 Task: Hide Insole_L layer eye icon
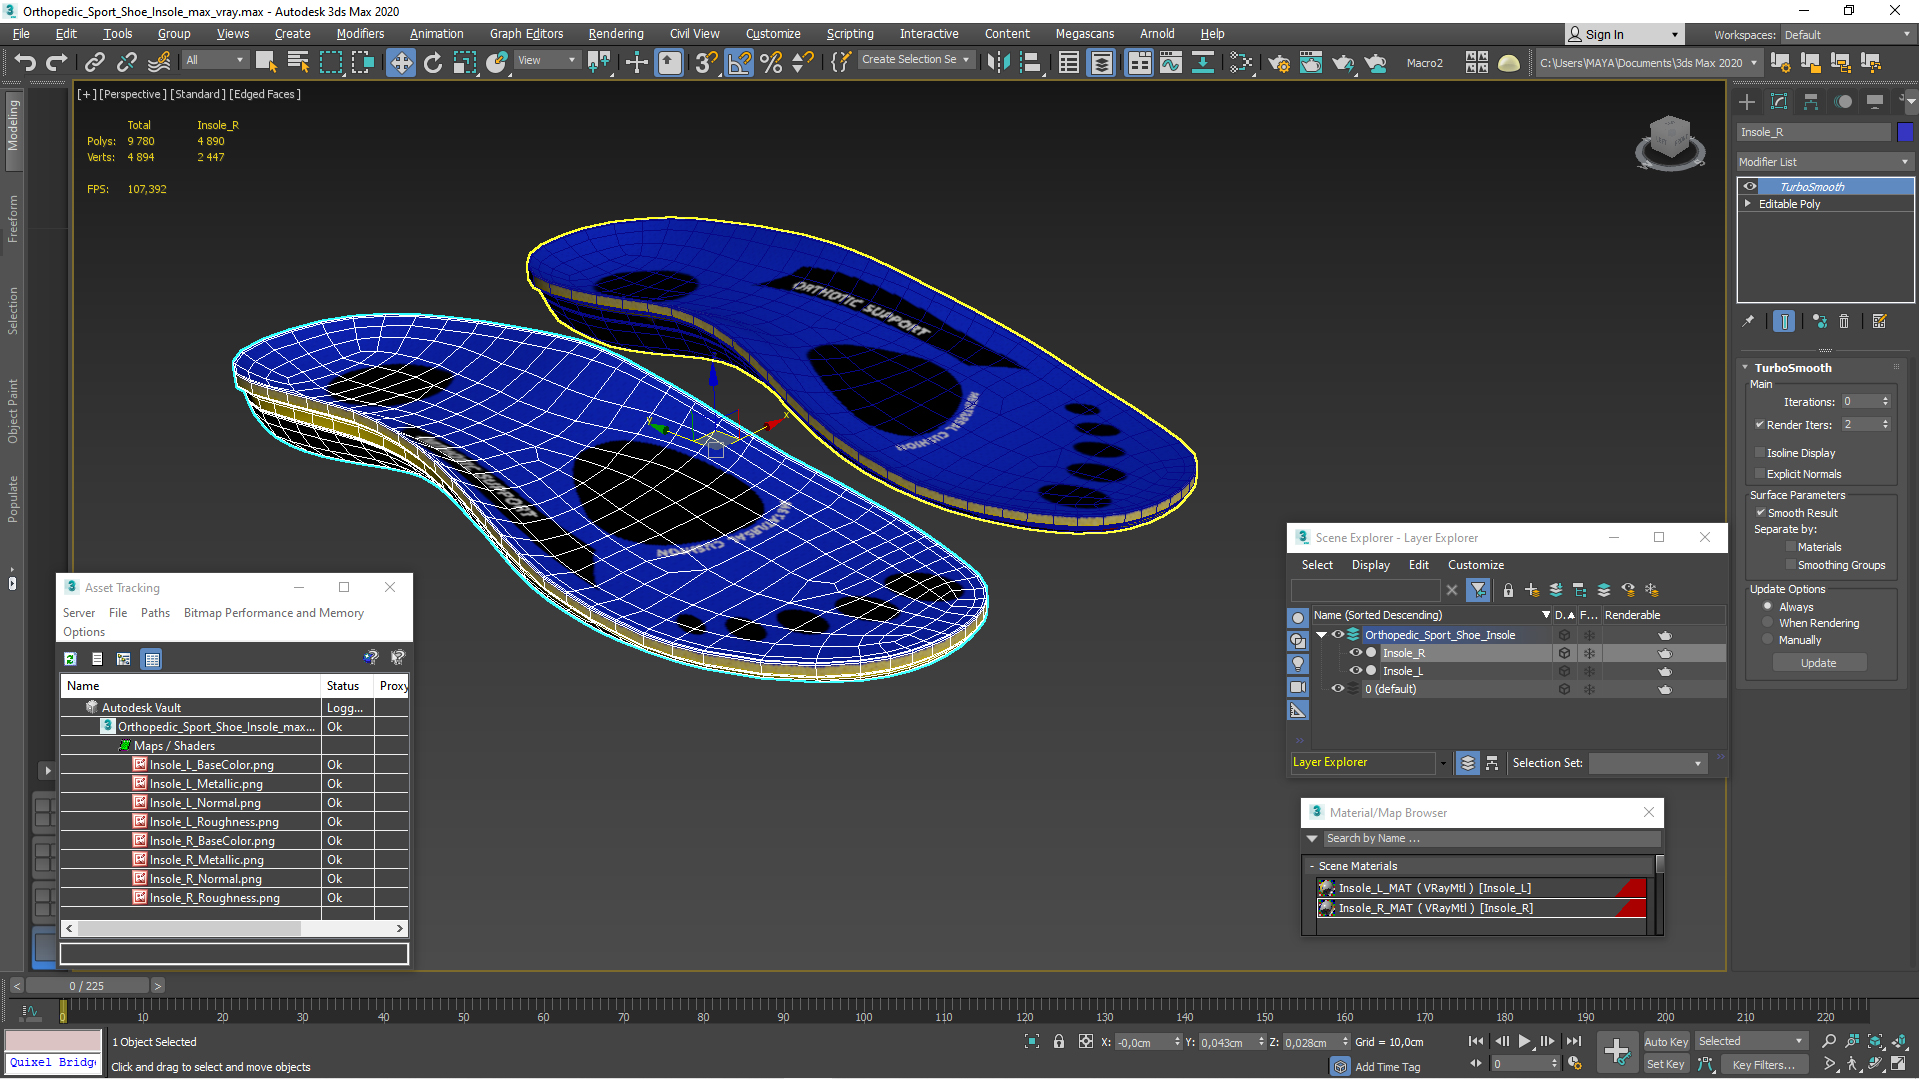click(1356, 670)
